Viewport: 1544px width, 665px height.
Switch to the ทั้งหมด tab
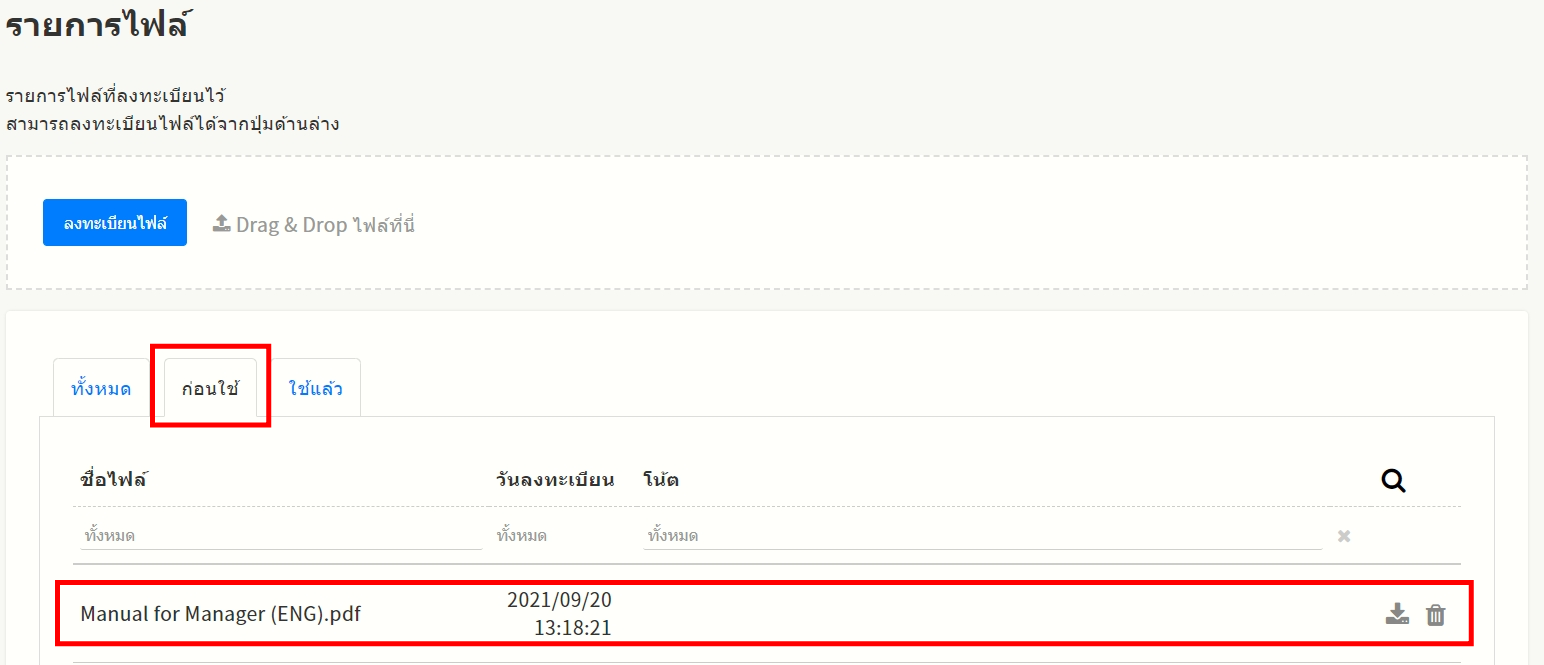pyautogui.click(x=101, y=388)
